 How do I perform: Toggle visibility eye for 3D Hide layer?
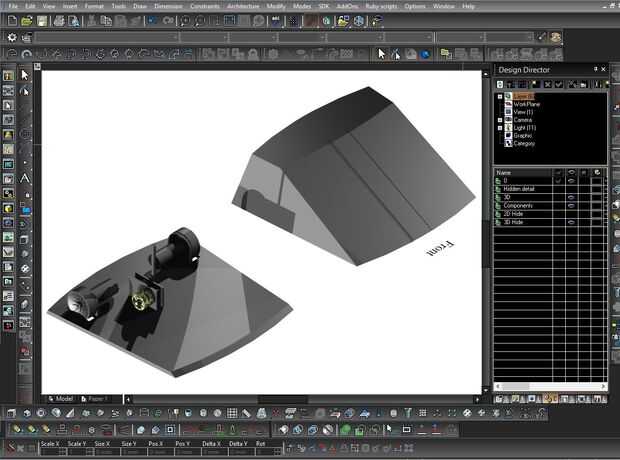571,222
